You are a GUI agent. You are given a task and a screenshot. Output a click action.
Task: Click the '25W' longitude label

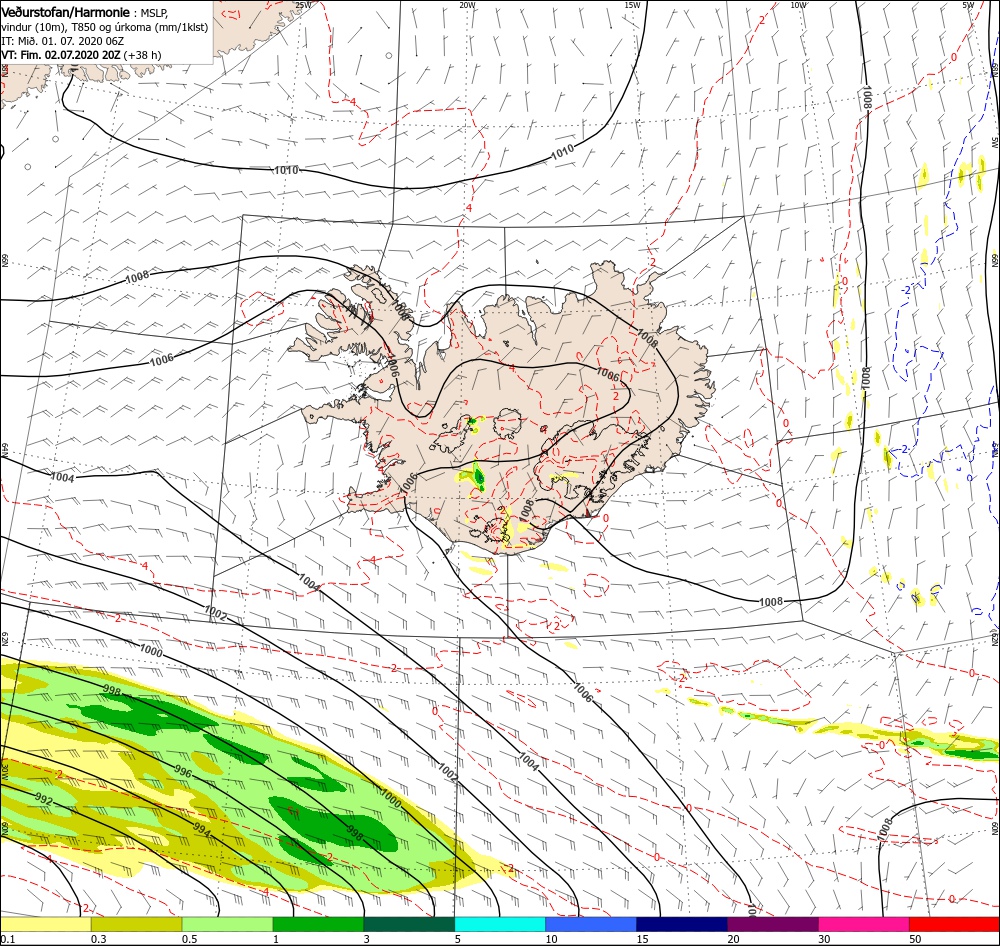pos(304,5)
